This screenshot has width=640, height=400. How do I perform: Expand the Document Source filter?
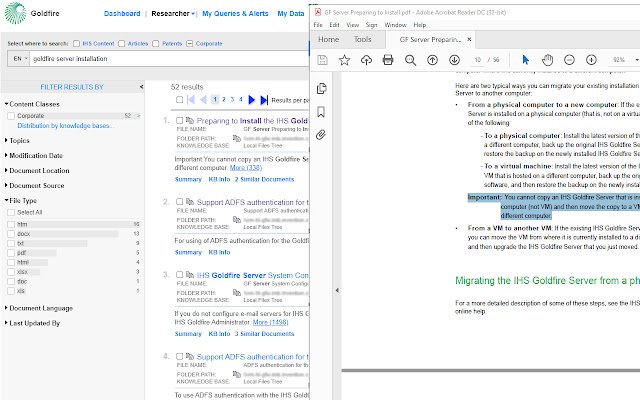point(6,185)
